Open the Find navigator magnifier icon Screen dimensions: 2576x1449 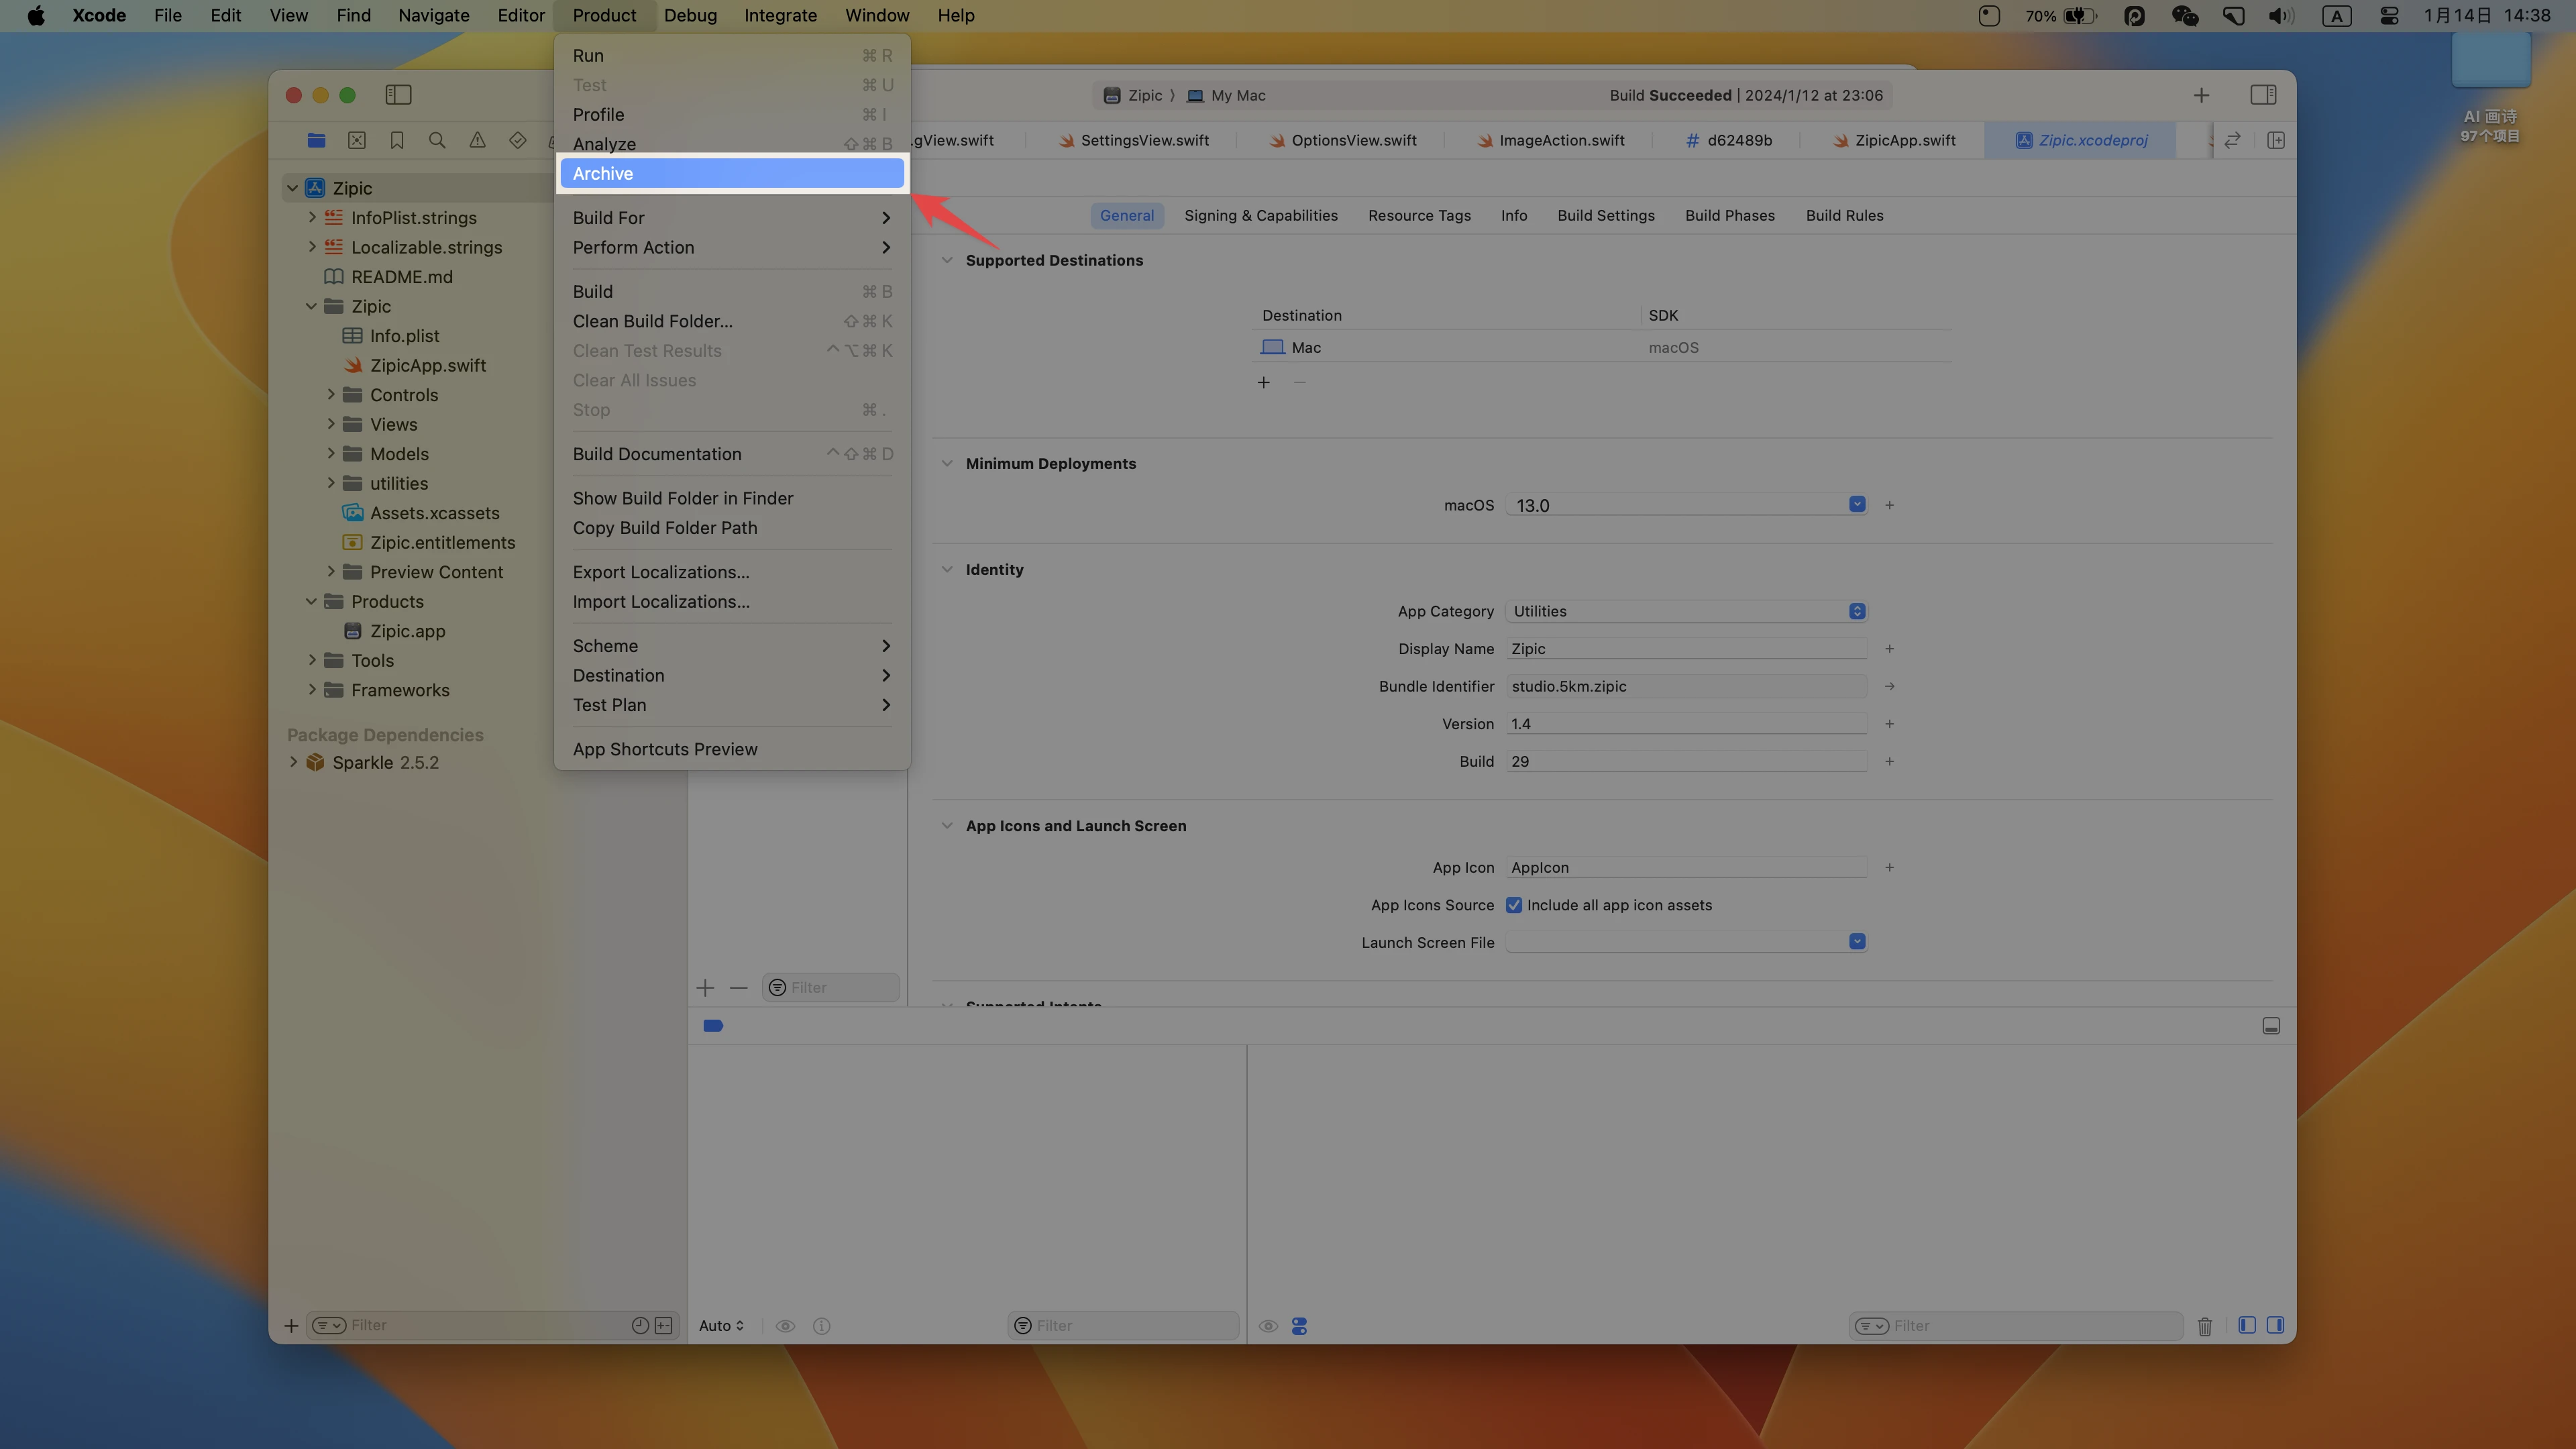437,140
